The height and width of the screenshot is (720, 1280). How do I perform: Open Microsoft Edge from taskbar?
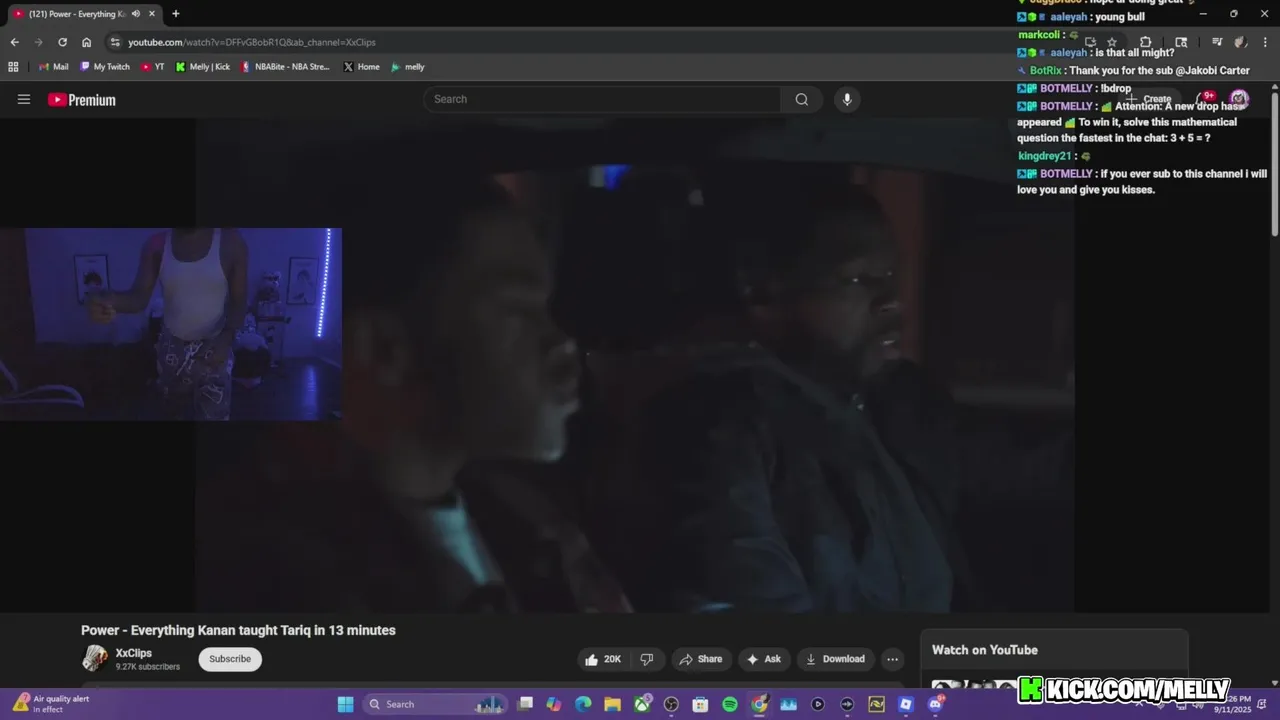[583, 704]
